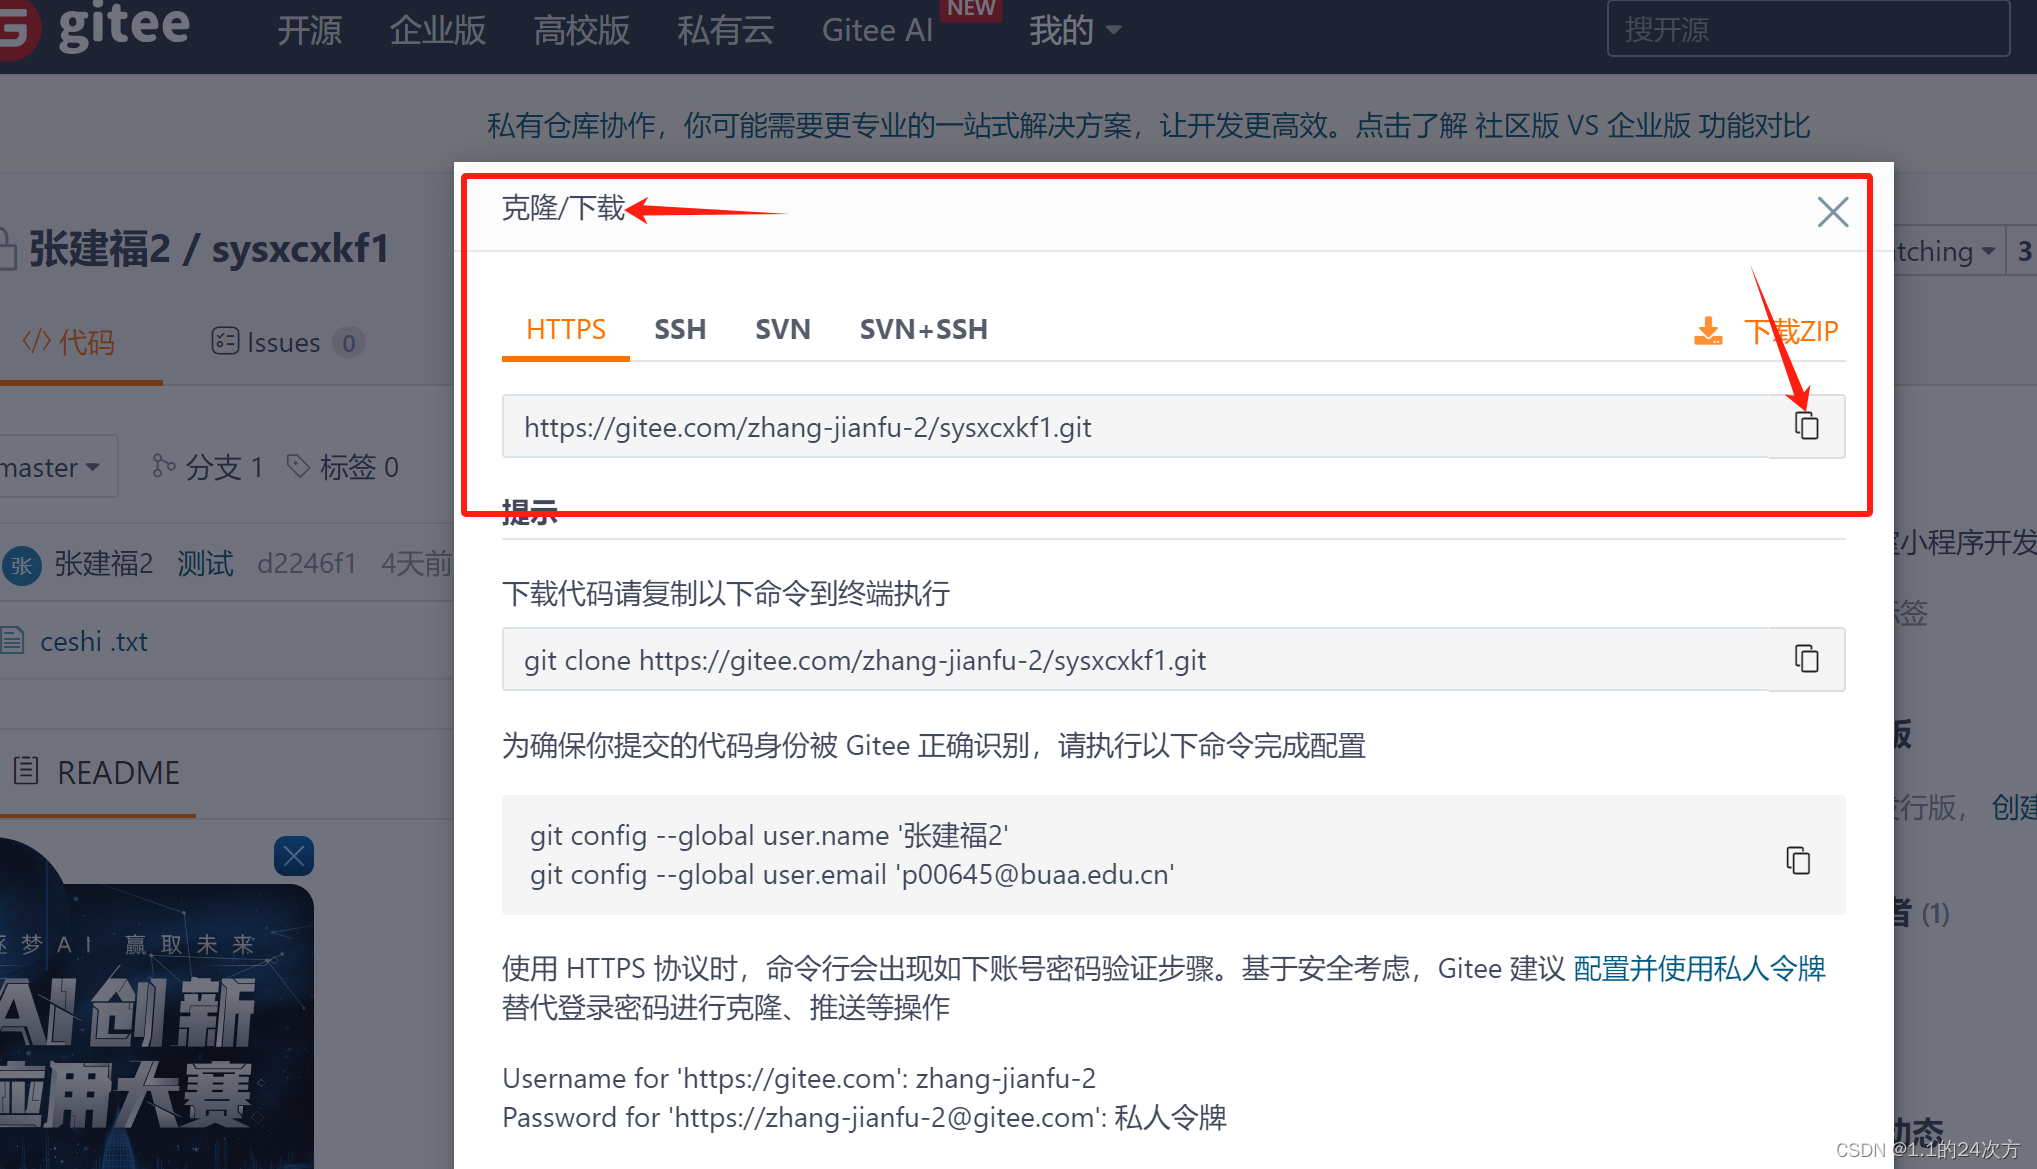The height and width of the screenshot is (1169, 2037).
Task: Copy the git clone command
Action: (x=1806, y=659)
